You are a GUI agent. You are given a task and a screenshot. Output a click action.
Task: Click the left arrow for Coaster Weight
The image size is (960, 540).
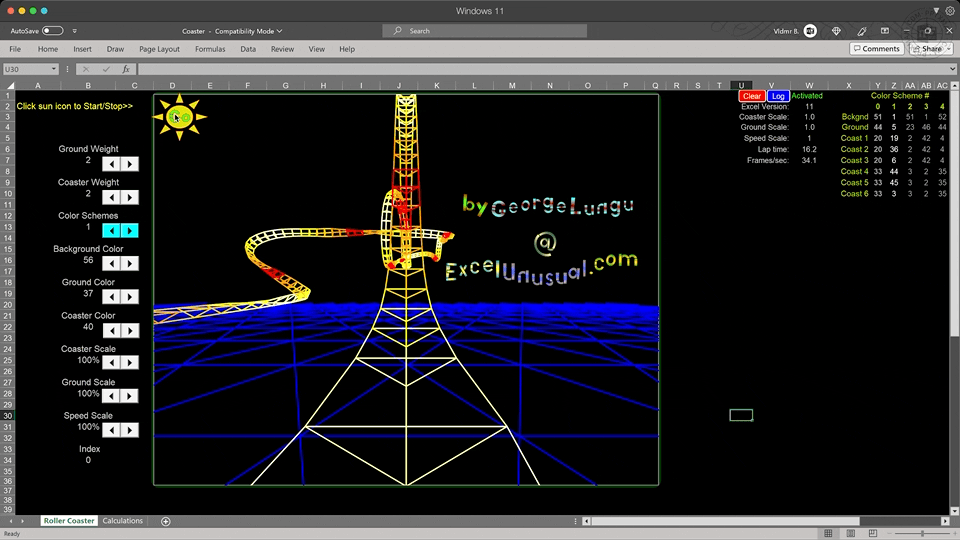(x=112, y=197)
